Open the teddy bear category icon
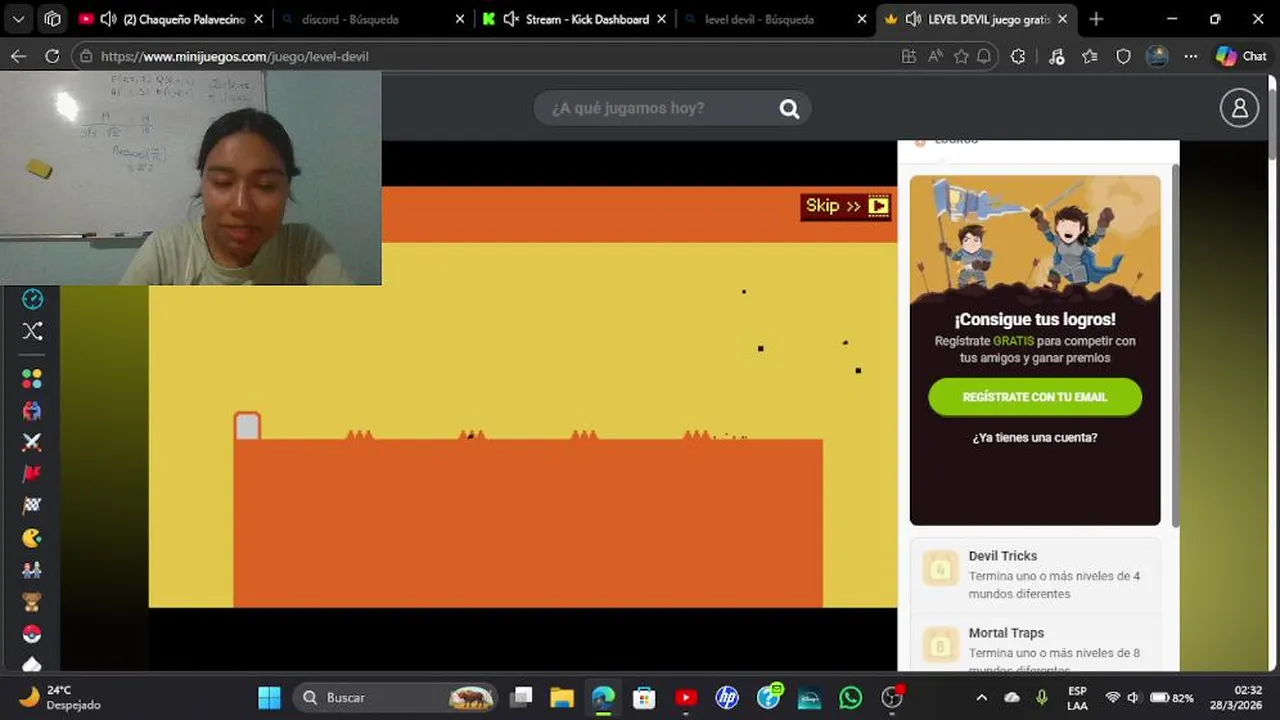This screenshot has width=1280, height=720. (x=32, y=602)
